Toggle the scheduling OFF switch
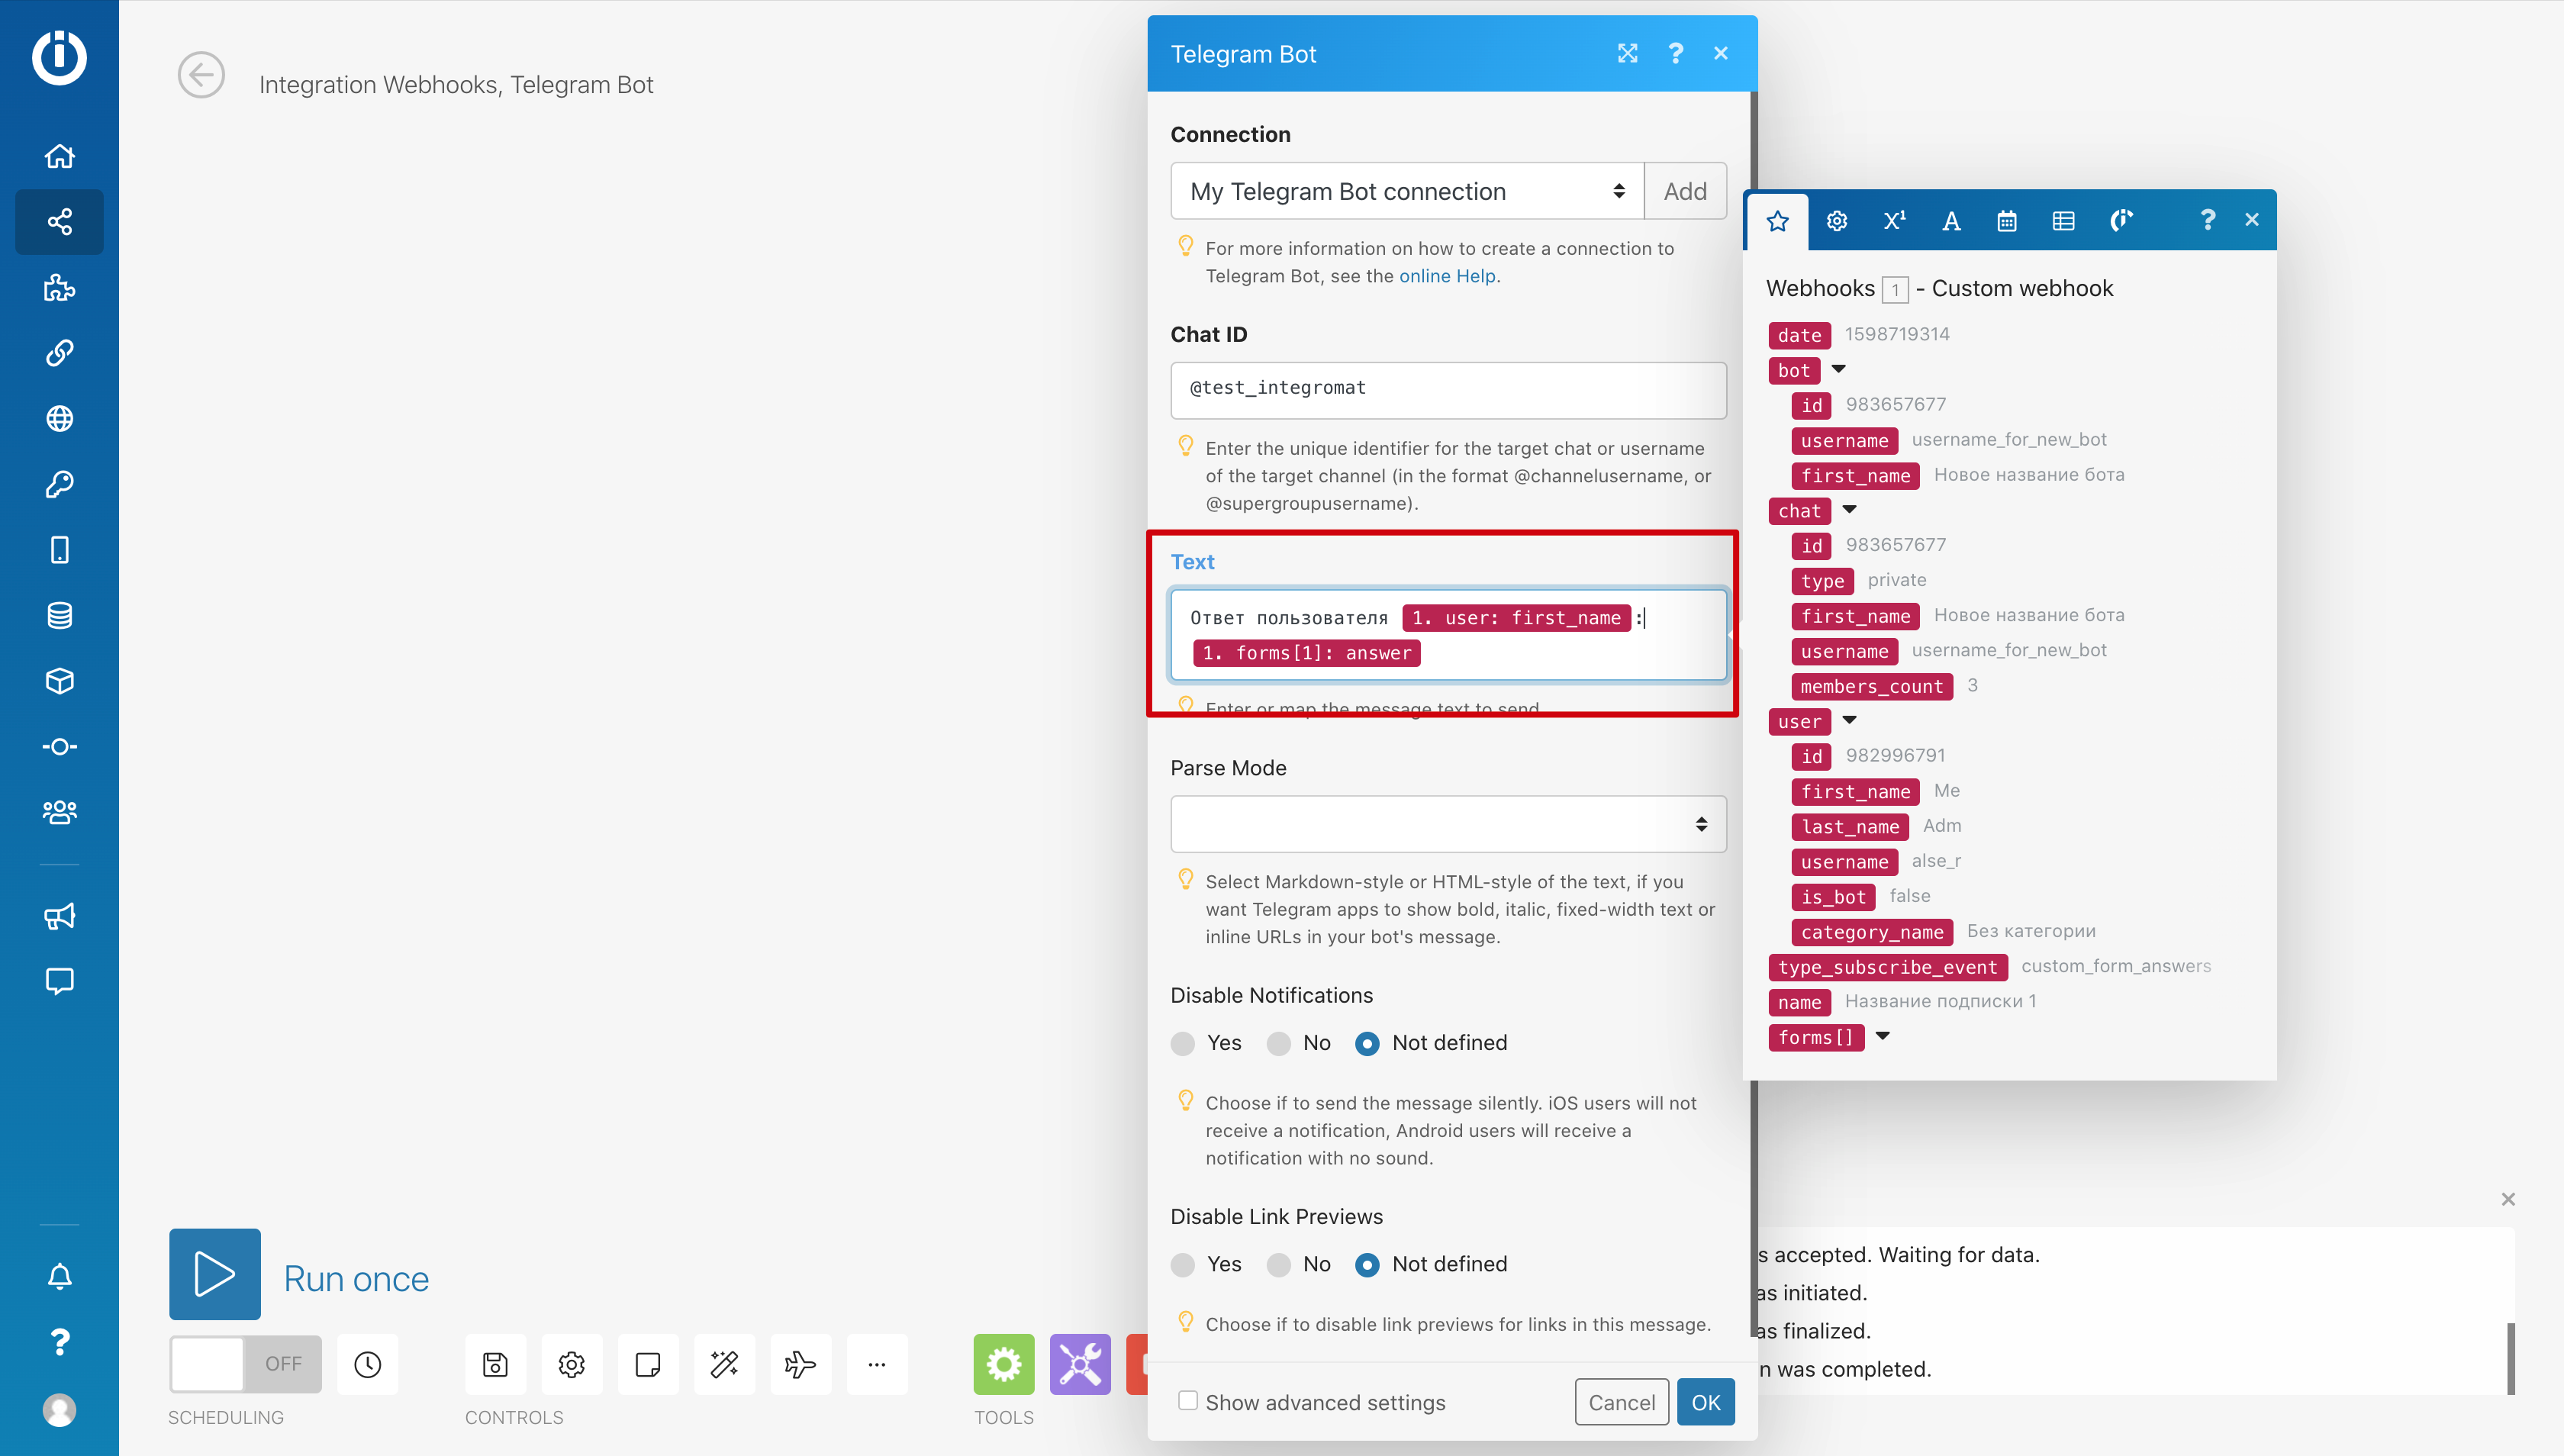The height and width of the screenshot is (1456, 2564). click(x=245, y=1364)
